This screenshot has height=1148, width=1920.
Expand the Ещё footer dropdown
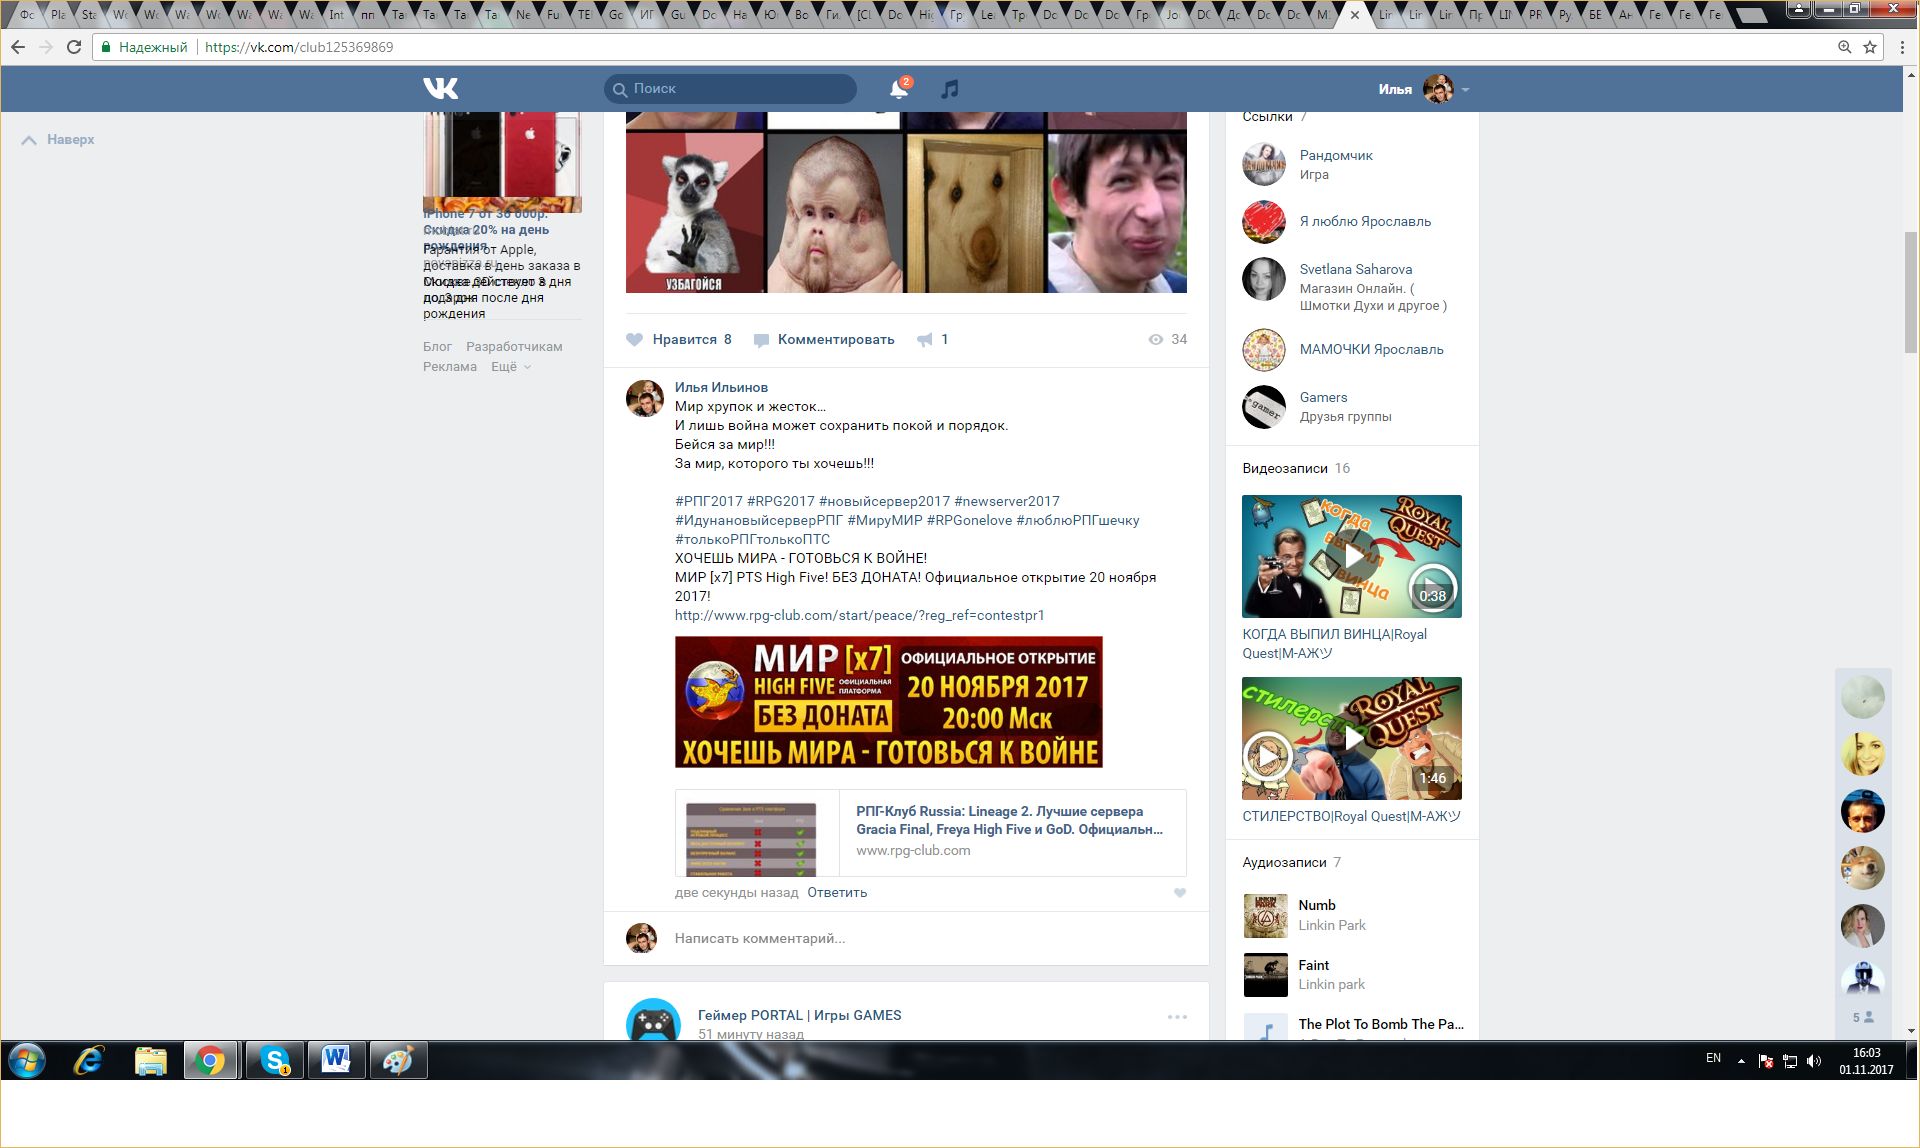[510, 367]
